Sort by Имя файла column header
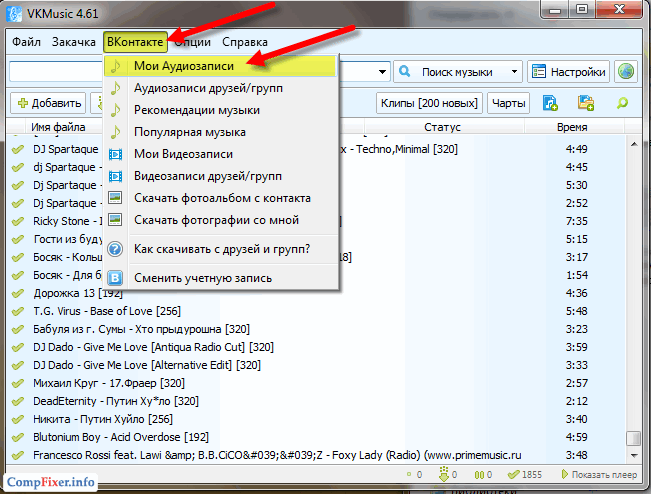Viewport: 651px width, 494px height. click(58, 127)
